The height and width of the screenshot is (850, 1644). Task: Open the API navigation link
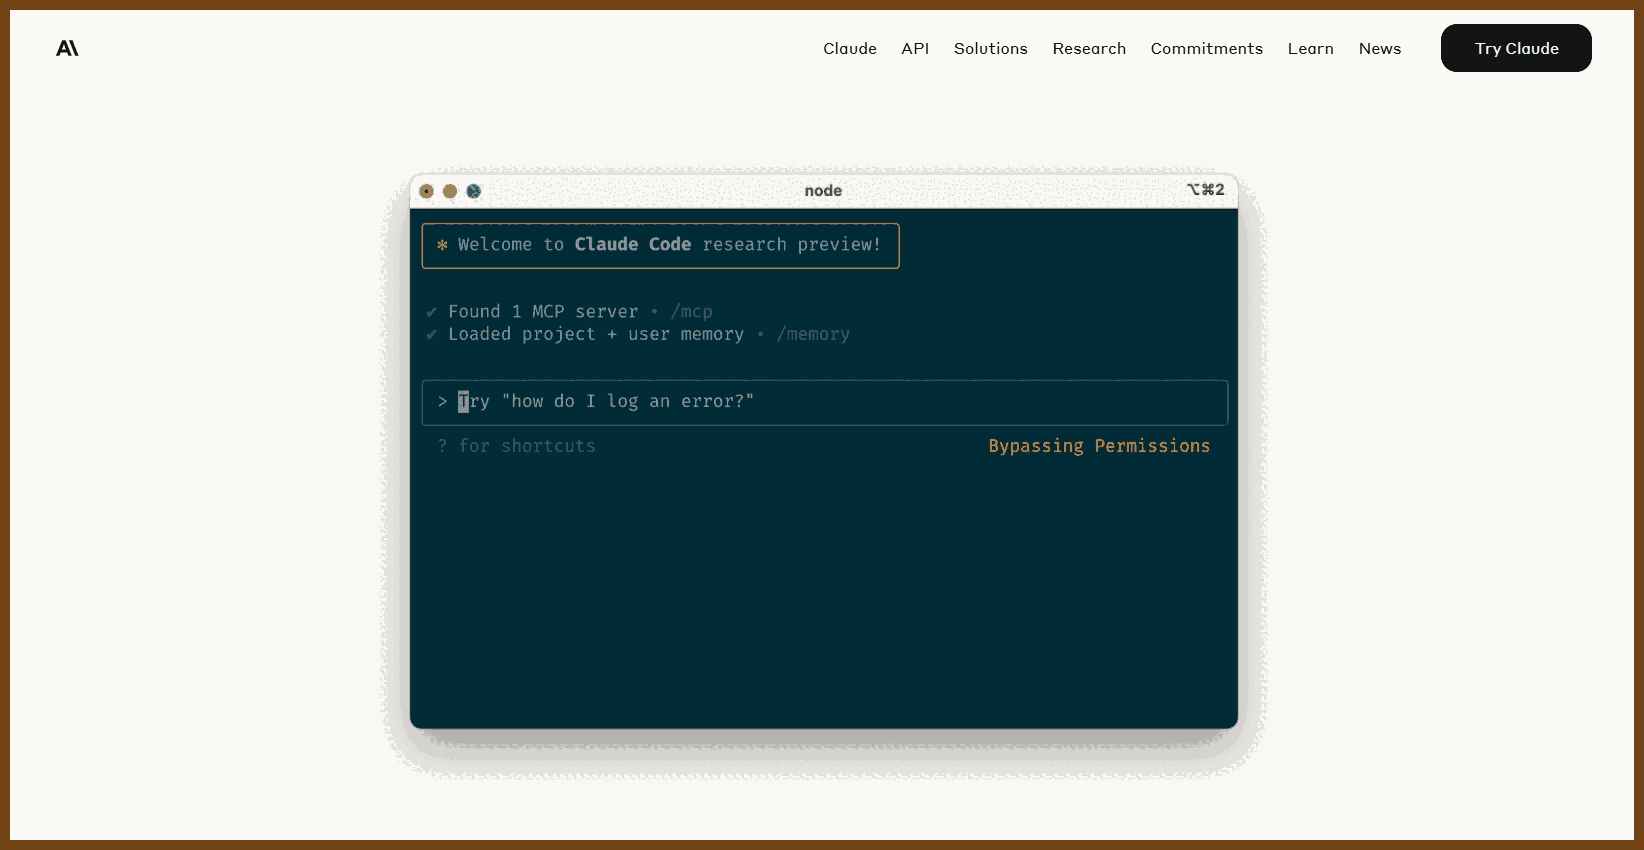(915, 48)
